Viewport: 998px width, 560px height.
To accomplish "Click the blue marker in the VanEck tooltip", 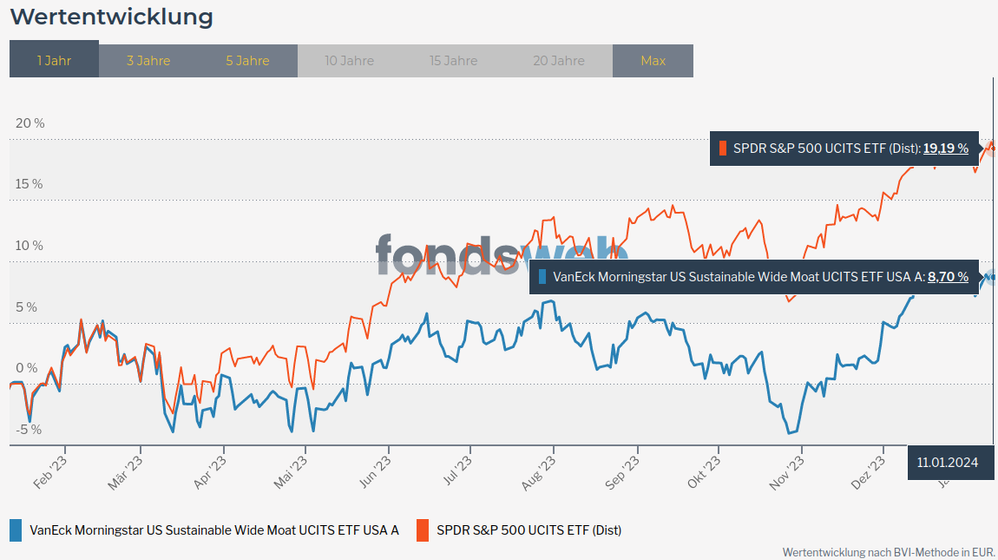I will 542,277.
